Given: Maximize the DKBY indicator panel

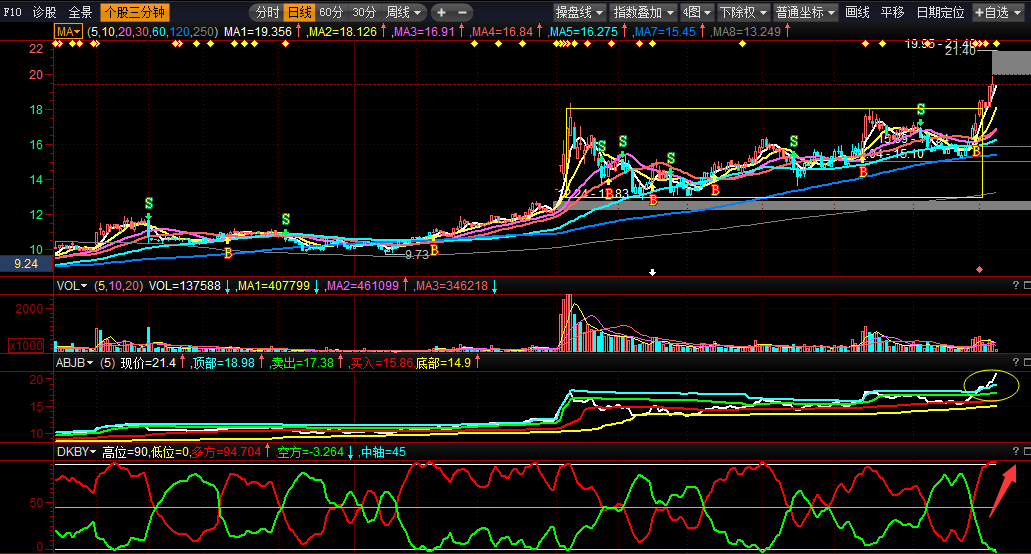Looking at the screenshot, I should click(1025, 452).
